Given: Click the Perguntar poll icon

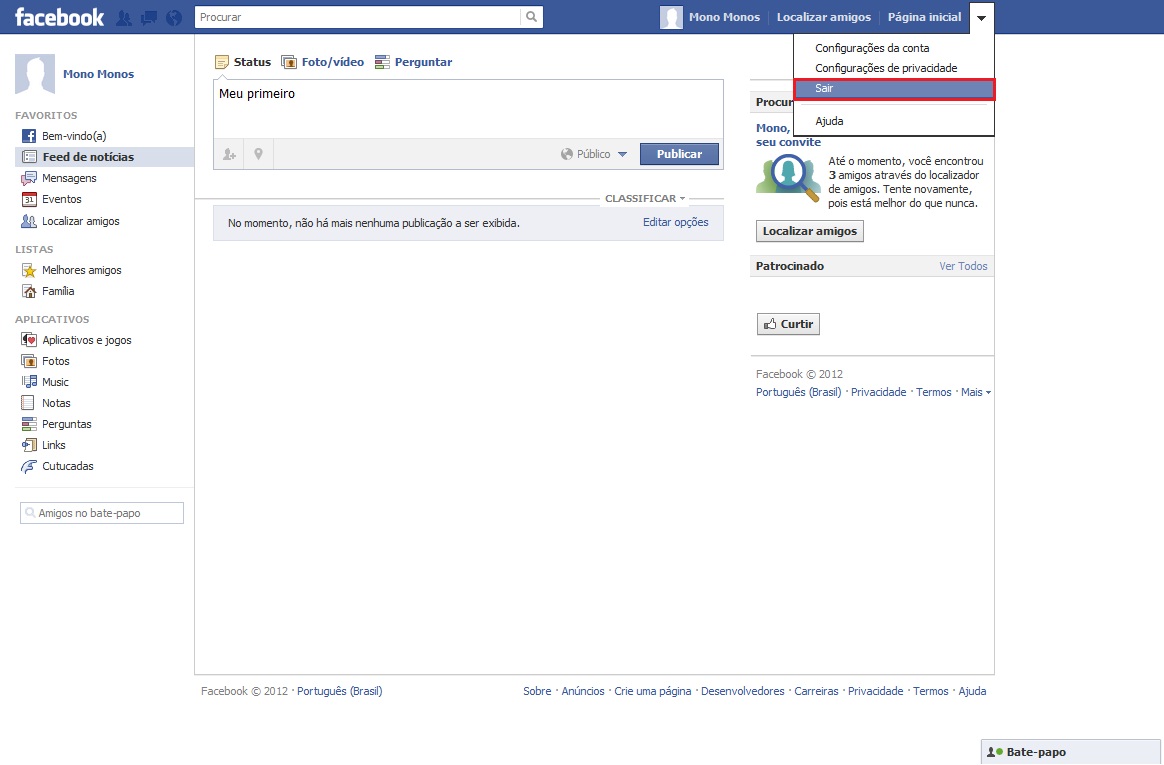Looking at the screenshot, I should 382,62.
